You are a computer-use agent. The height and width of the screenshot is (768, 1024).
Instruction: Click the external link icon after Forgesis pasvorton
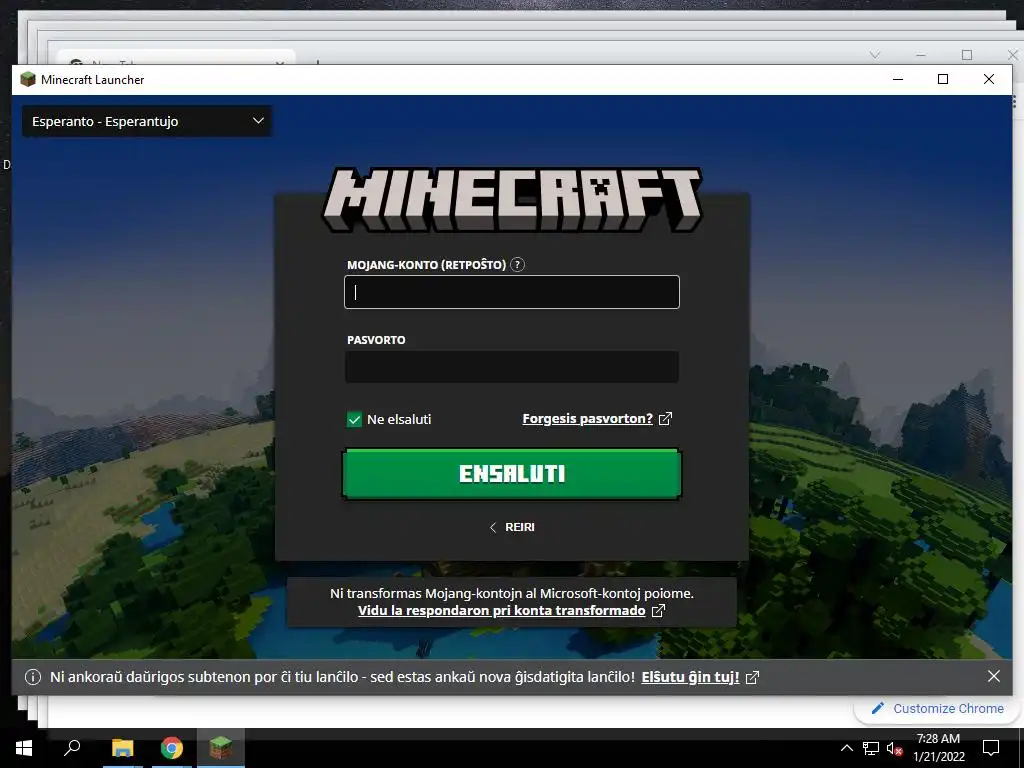[665, 419]
